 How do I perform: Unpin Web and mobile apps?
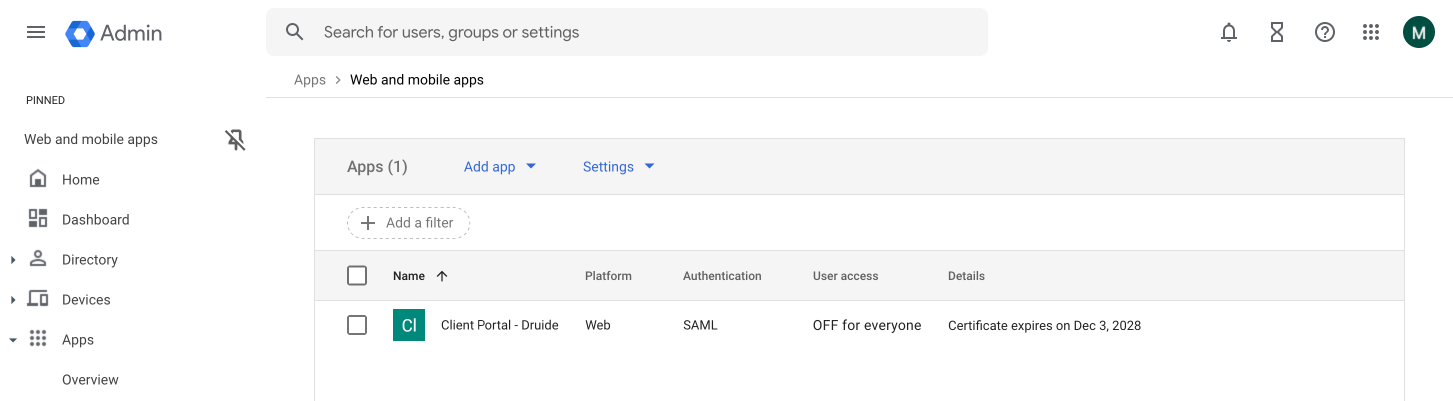tap(236, 140)
